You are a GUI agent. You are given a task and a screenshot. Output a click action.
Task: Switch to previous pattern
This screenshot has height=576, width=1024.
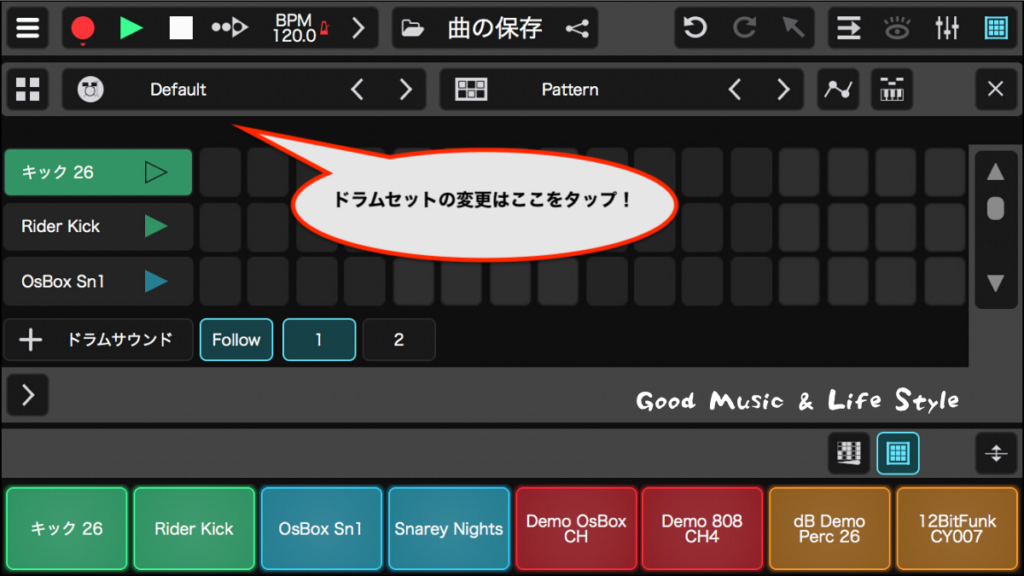pos(735,89)
